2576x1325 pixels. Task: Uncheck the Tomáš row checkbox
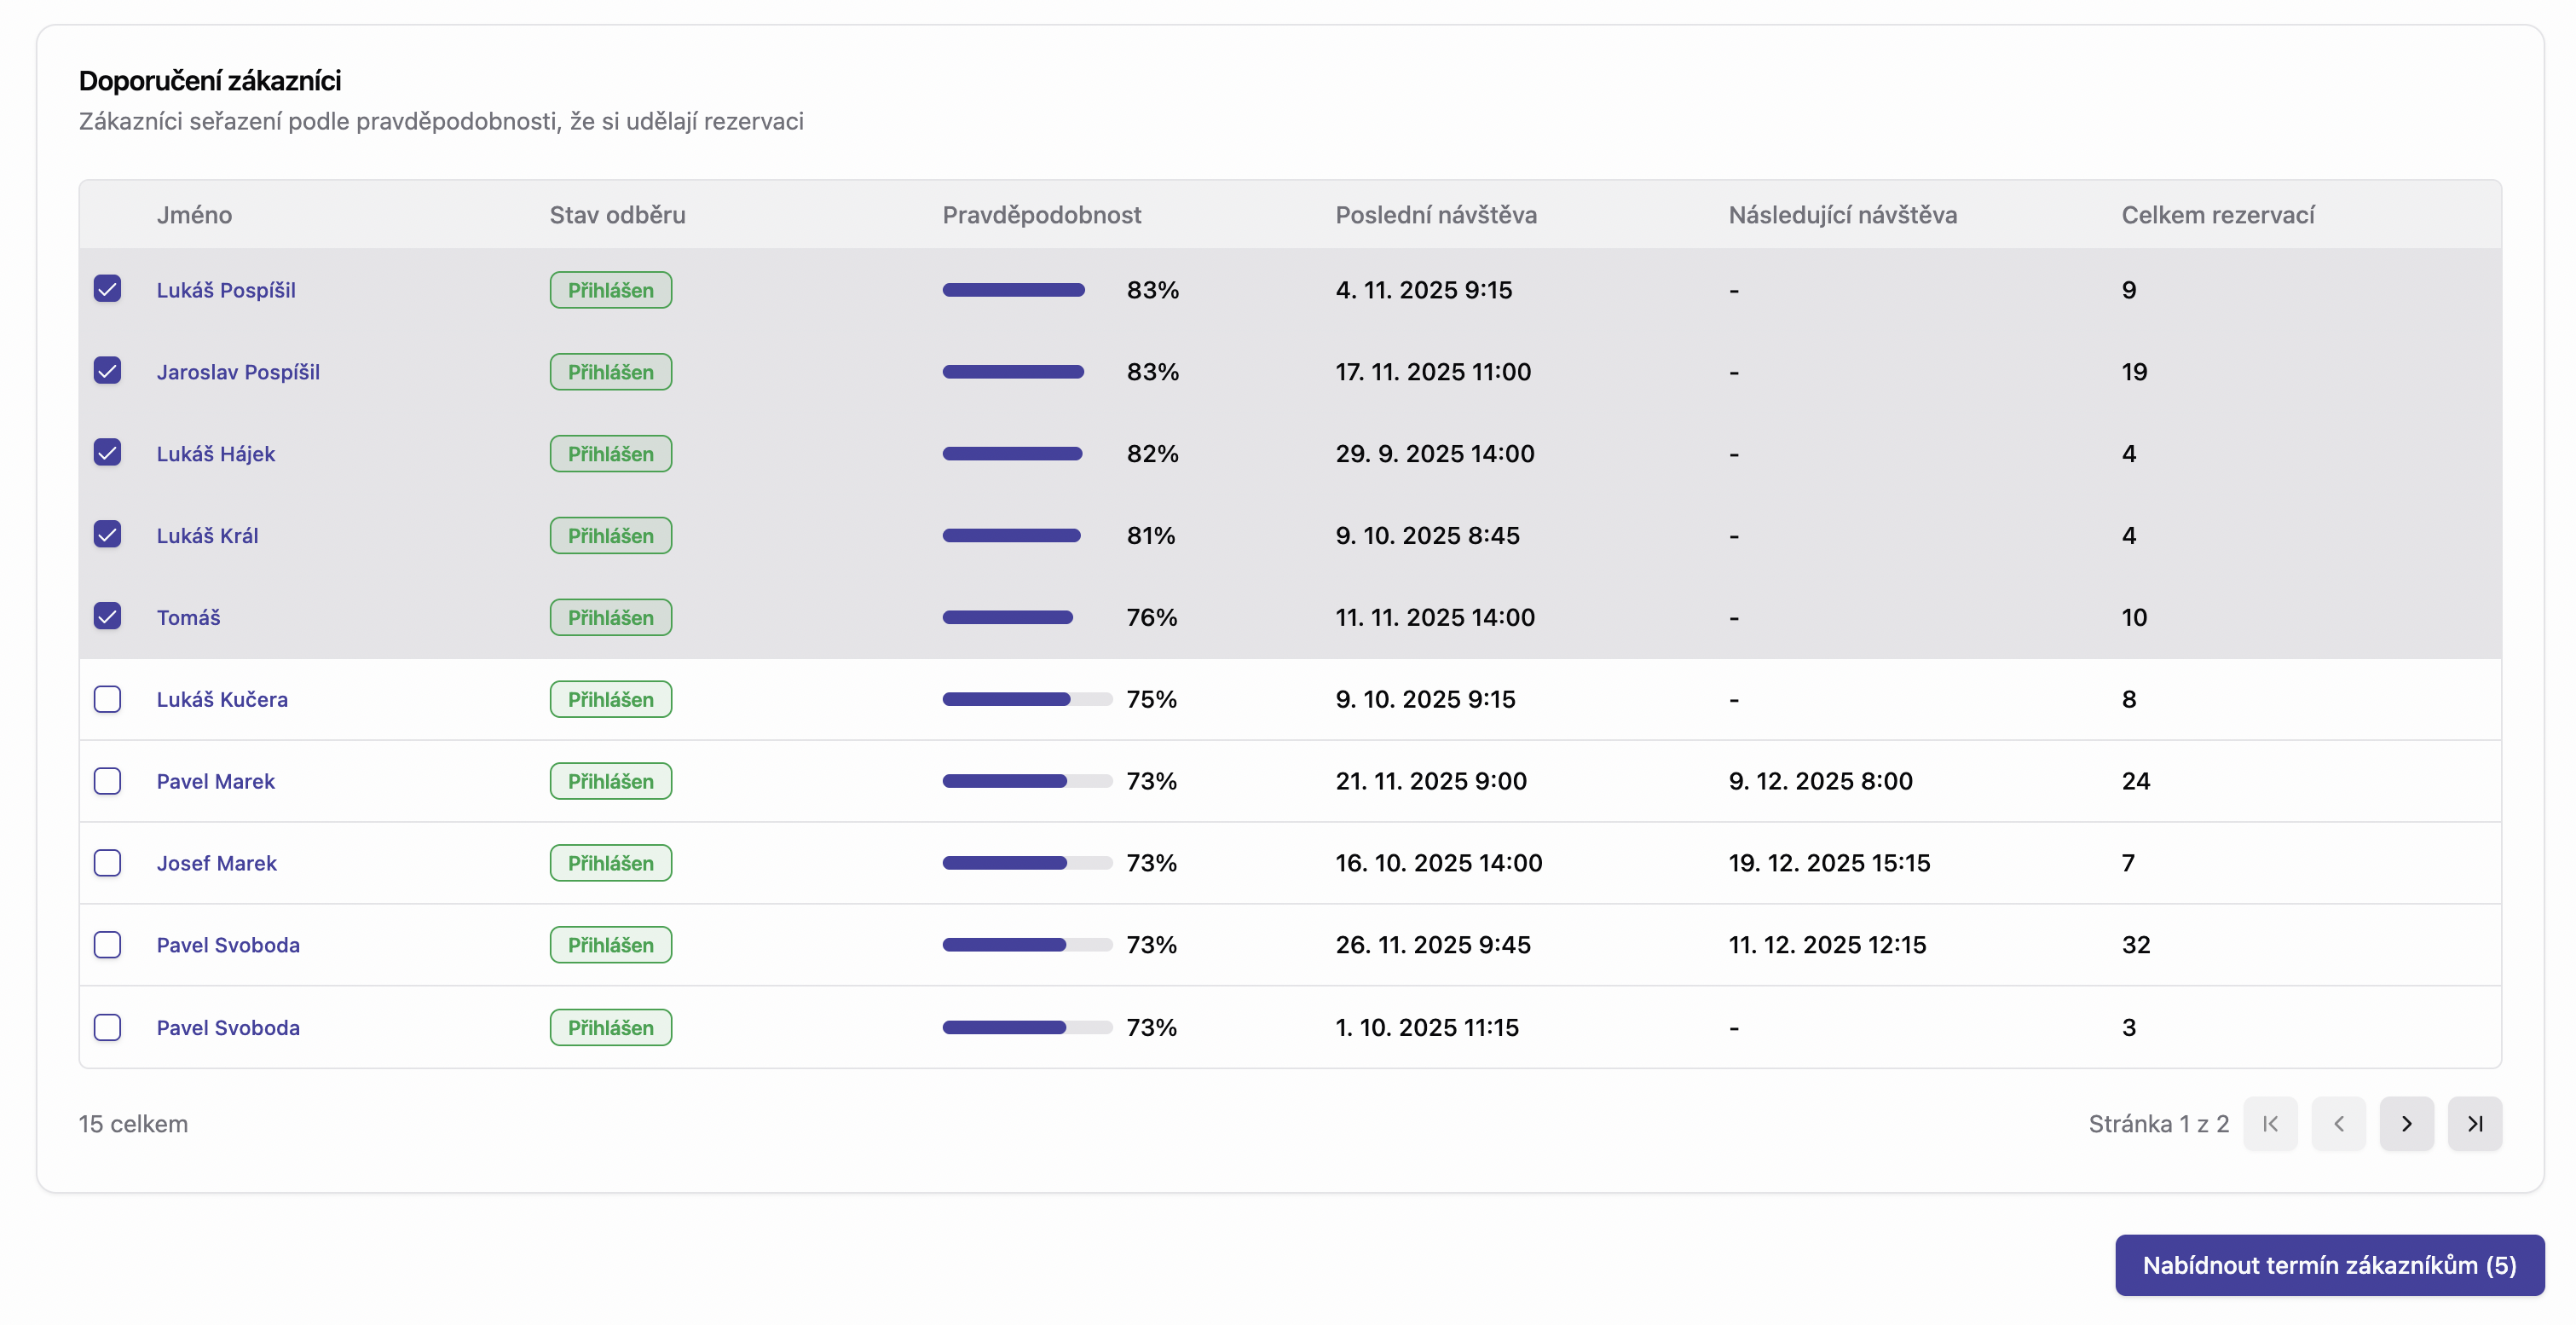107,616
